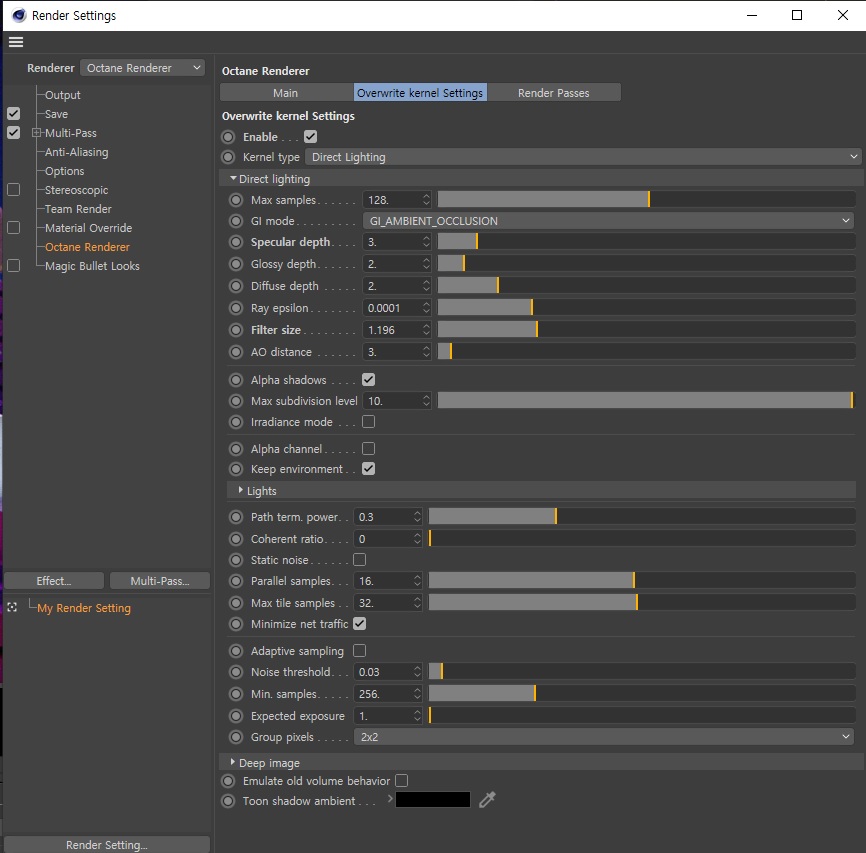The image size is (866, 853).
Task: Select the Overwrite kernel Settings tab
Action: coord(420,93)
